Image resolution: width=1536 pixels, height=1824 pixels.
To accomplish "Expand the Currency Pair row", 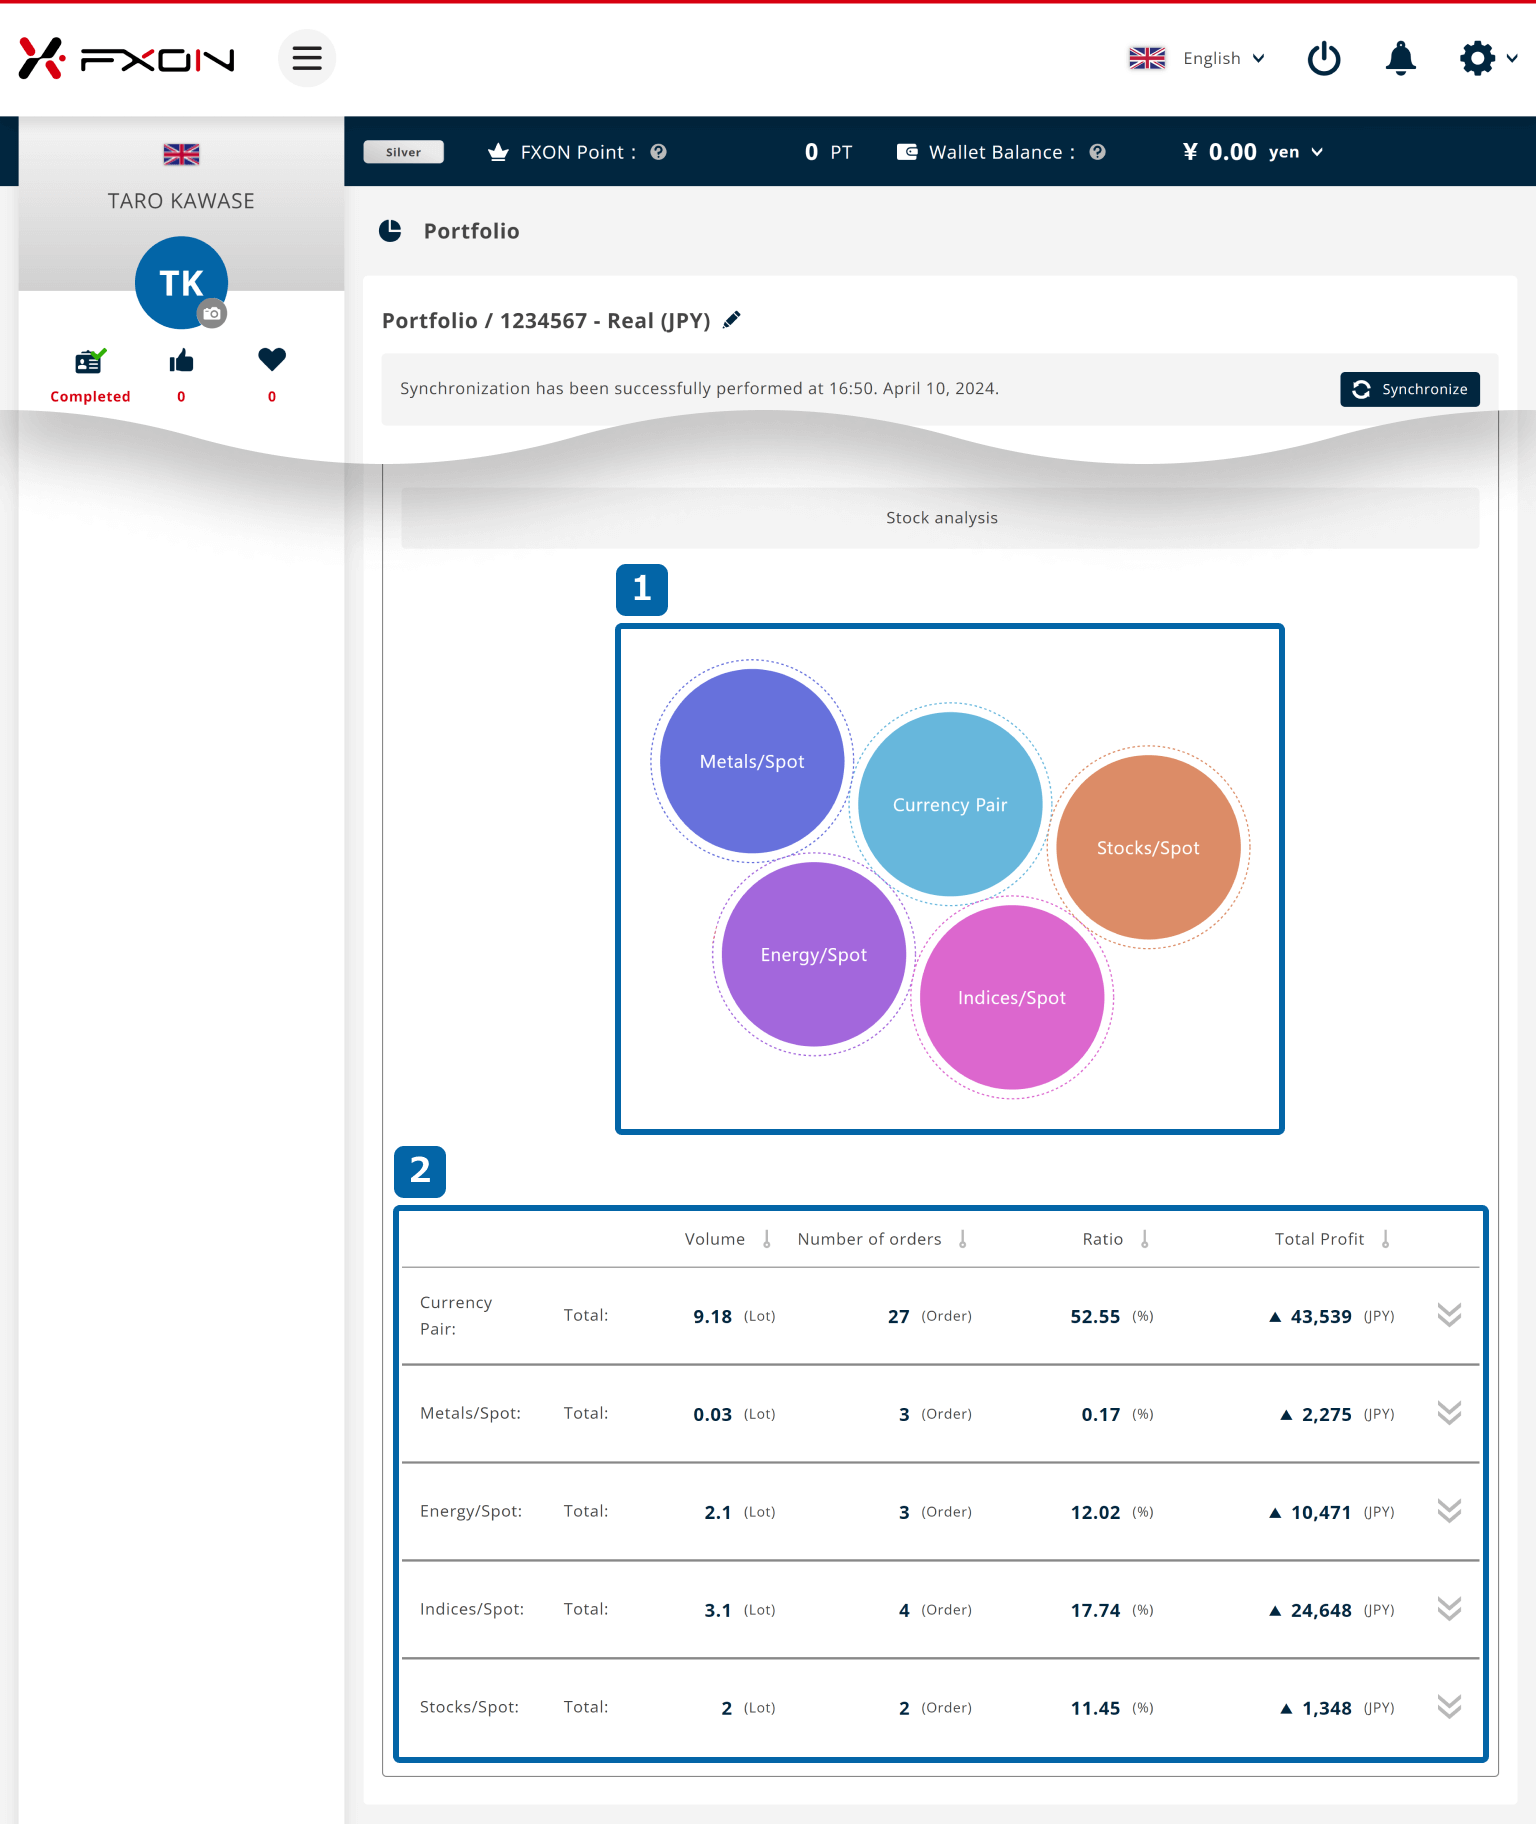I will tap(1449, 1315).
